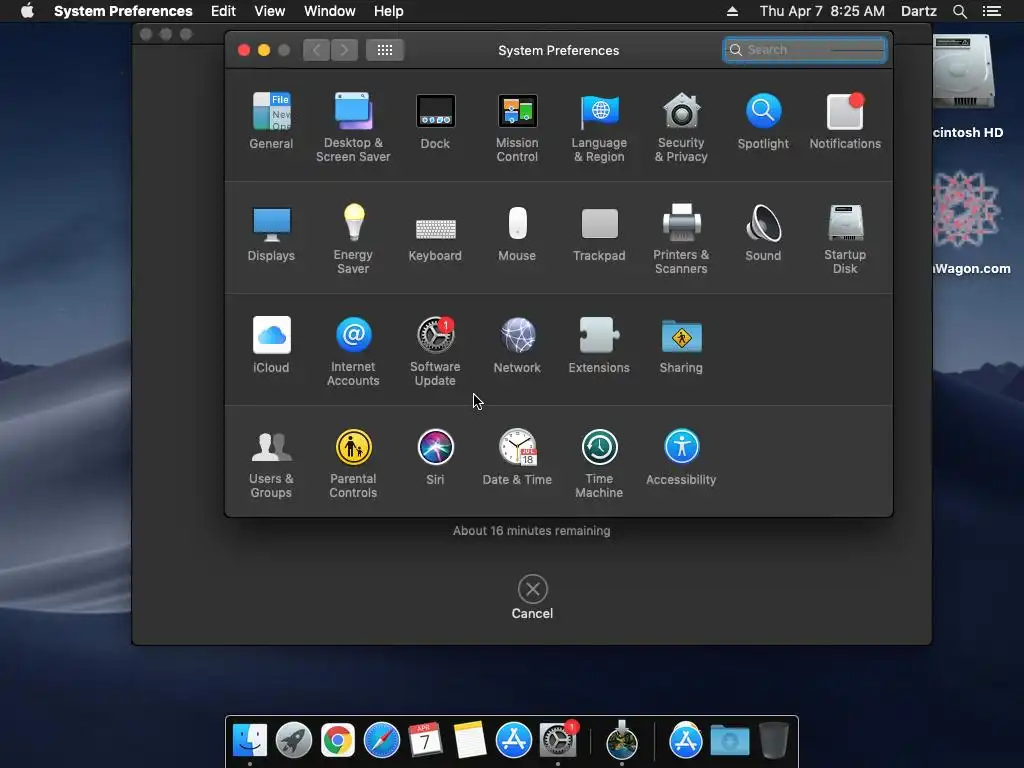
Task: Open Users & Groups preferences
Action: tap(271, 464)
